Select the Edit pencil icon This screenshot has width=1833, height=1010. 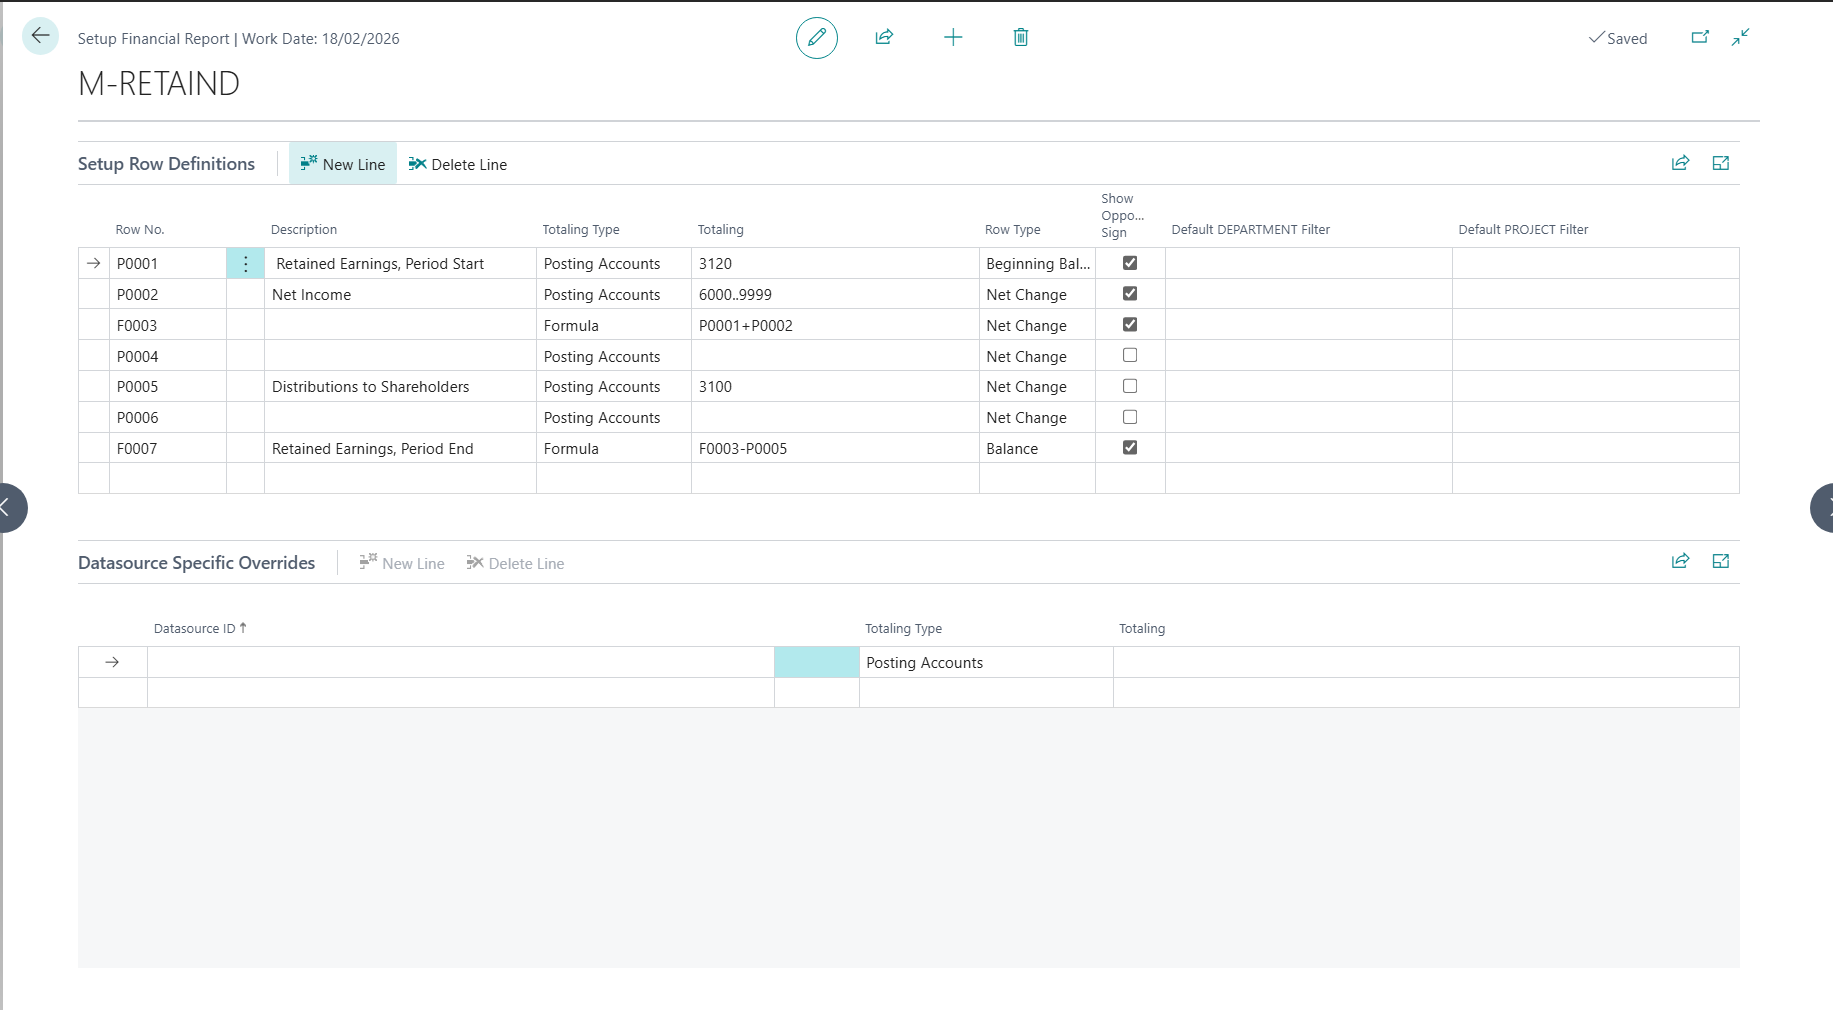point(816,37)
